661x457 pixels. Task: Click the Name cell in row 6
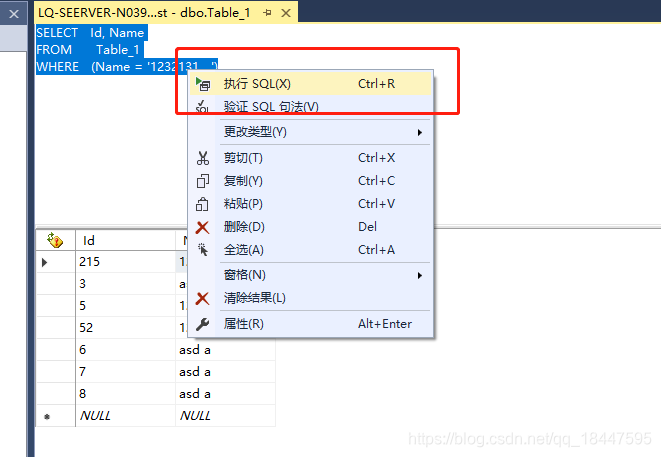pyautogui.click(x=226, y=350)
